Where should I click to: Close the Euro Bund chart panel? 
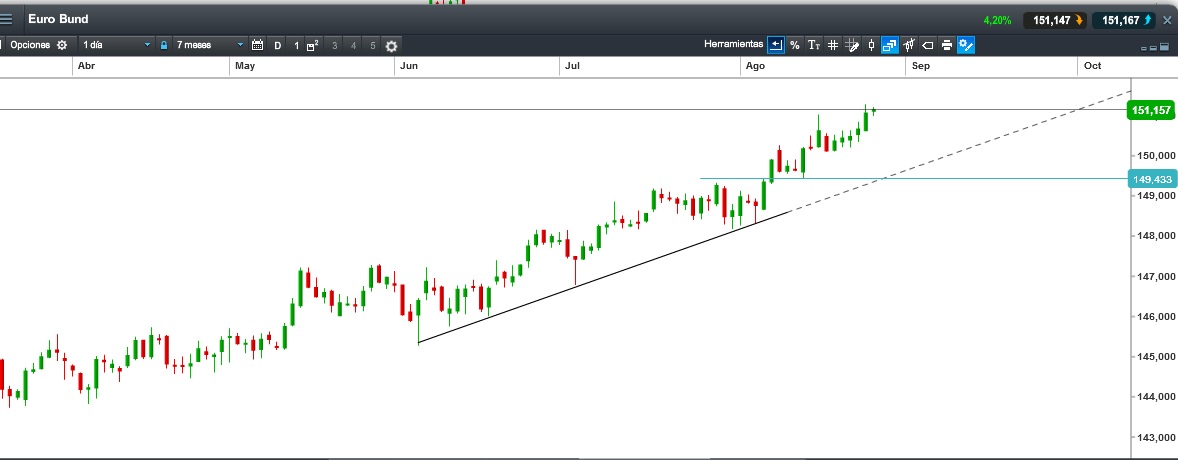tap(1167, 20)
